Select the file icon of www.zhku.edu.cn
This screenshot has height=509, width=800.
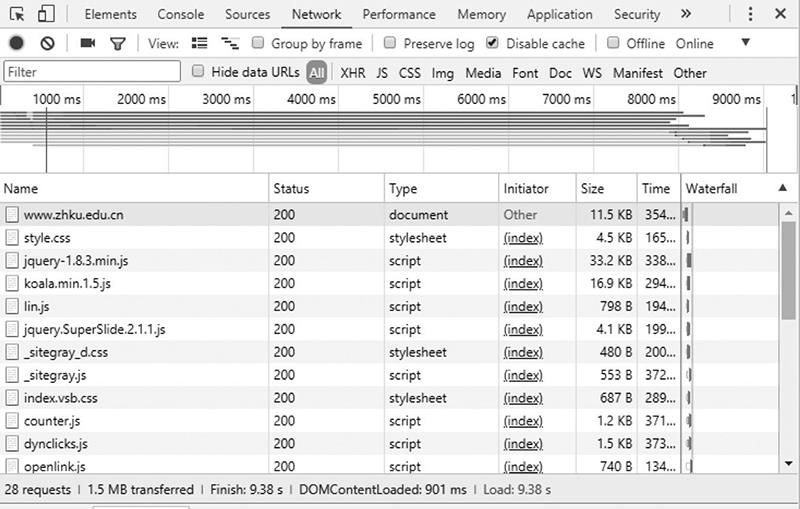click(12, 215)
